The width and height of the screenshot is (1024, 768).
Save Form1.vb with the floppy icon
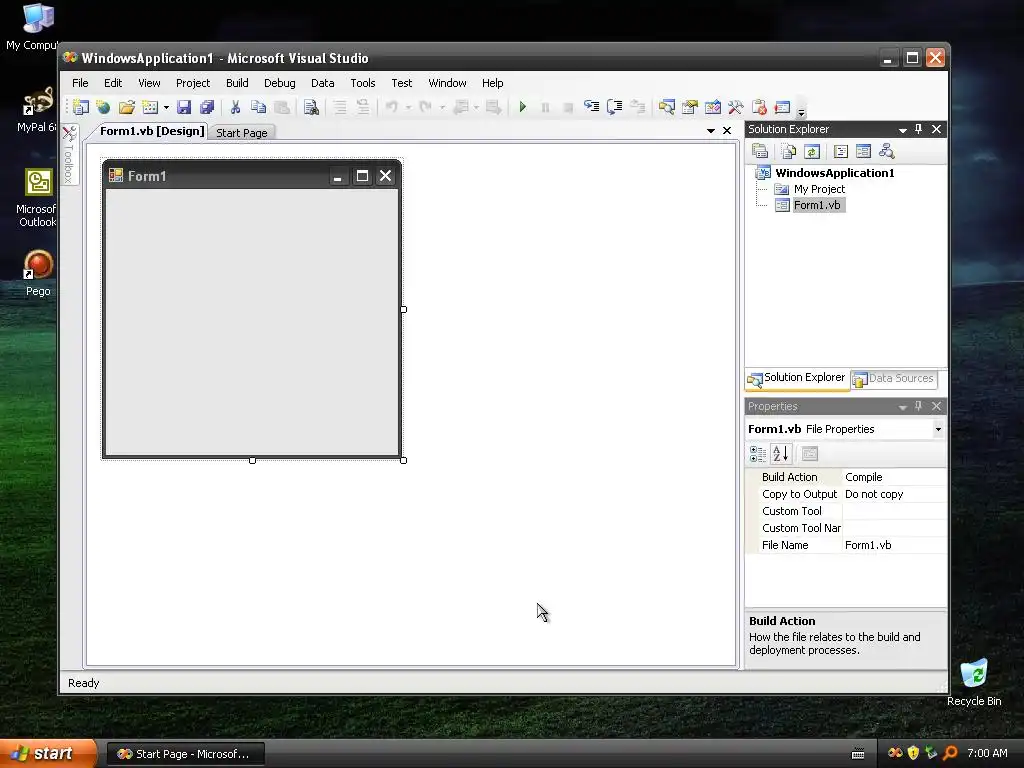(x=184, y=107)
